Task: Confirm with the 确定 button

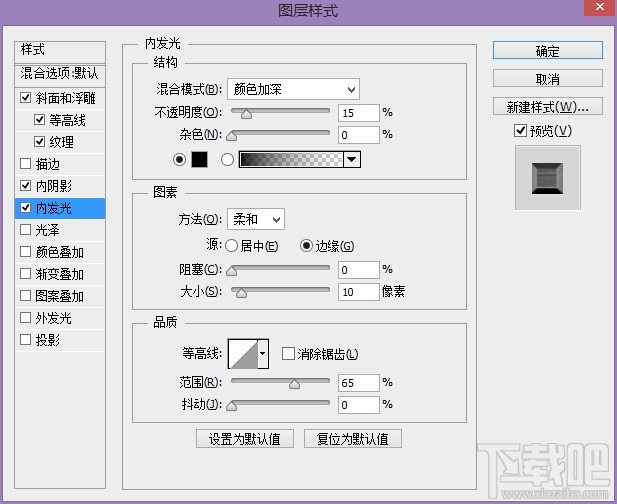Action: click(x=547, y=50)
